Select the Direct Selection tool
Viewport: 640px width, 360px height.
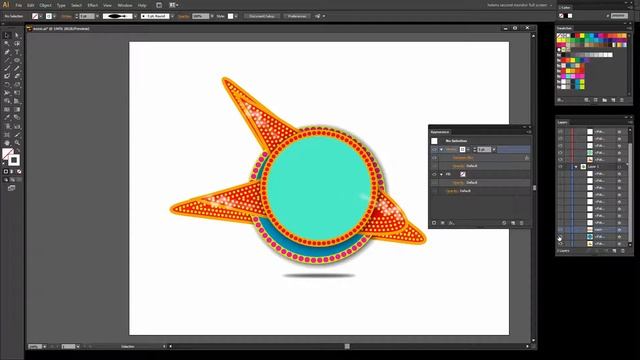point(17,36)
